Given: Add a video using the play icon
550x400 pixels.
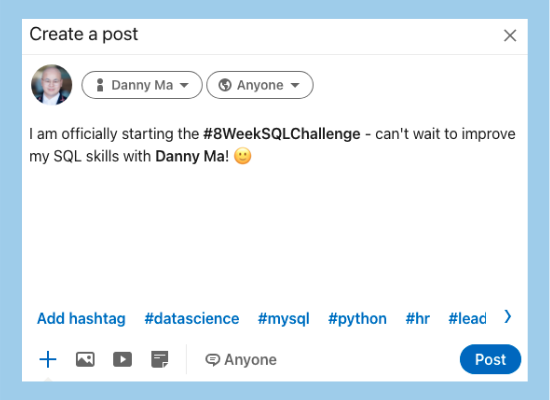Looking at the screenshot, I should tap(122, 360).
